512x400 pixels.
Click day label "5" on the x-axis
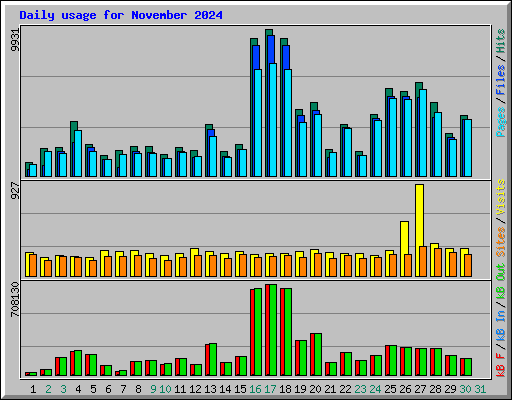(93, 389)
